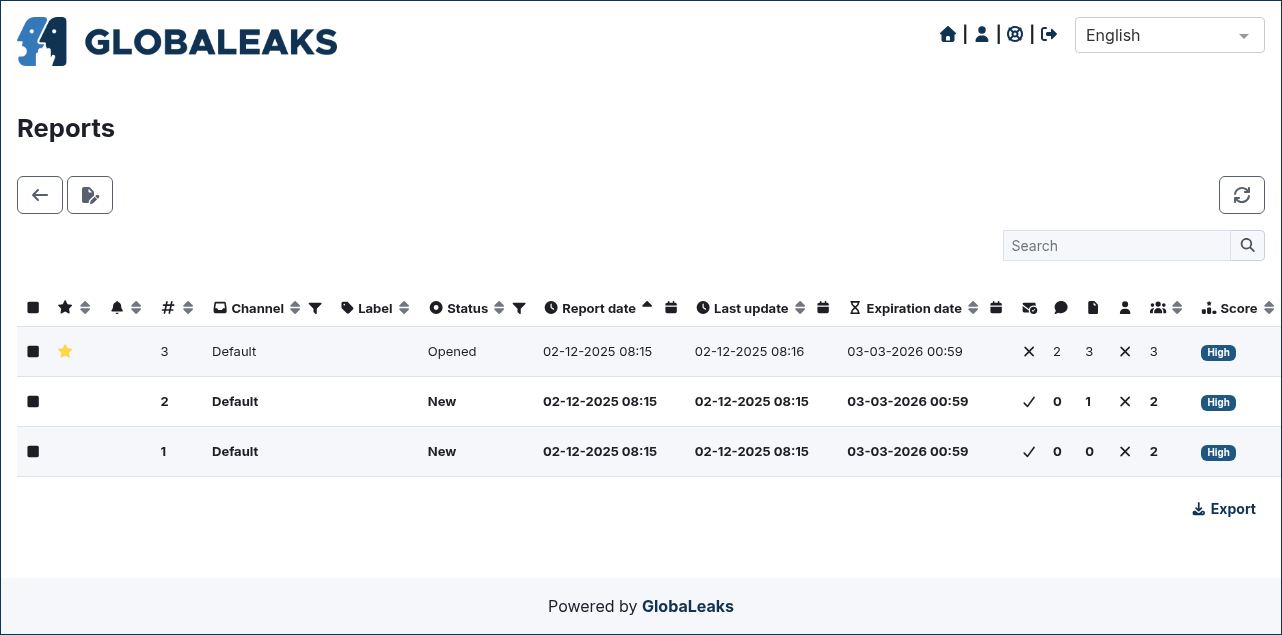This screenshot has height=635, width=1282.
Task: Click the High badge on report 3
Action: 1218,352
